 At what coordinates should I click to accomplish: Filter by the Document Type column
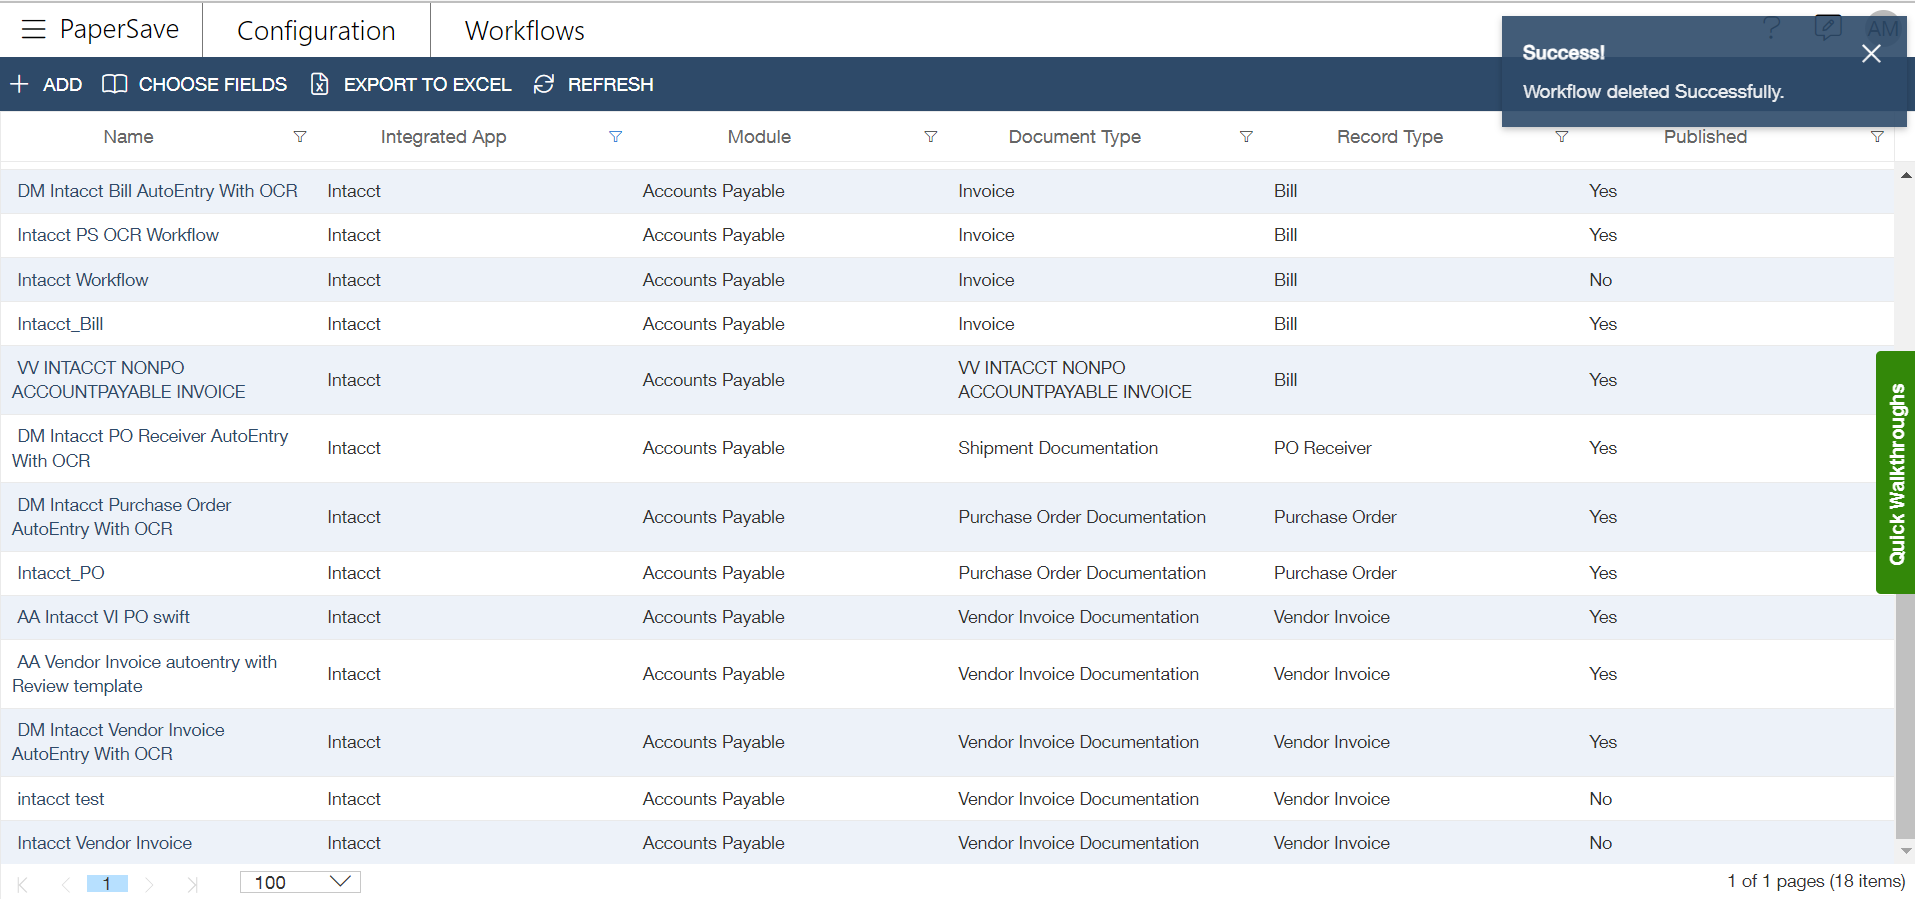point(1247,137)
